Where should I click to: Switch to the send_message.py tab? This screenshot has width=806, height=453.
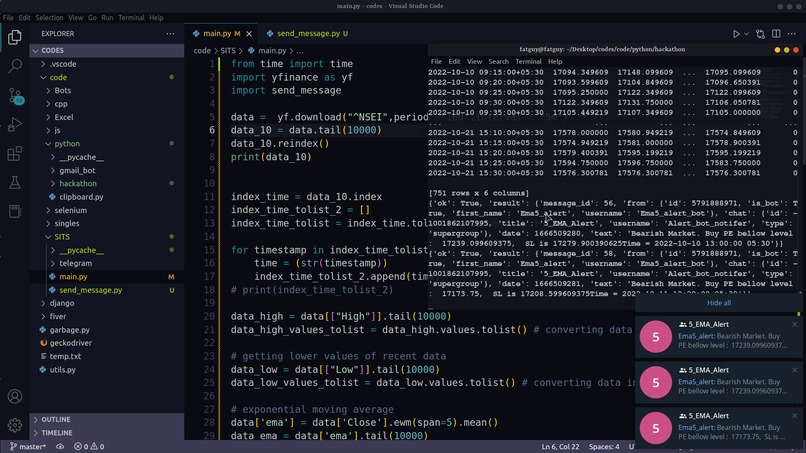click(307, 33)
